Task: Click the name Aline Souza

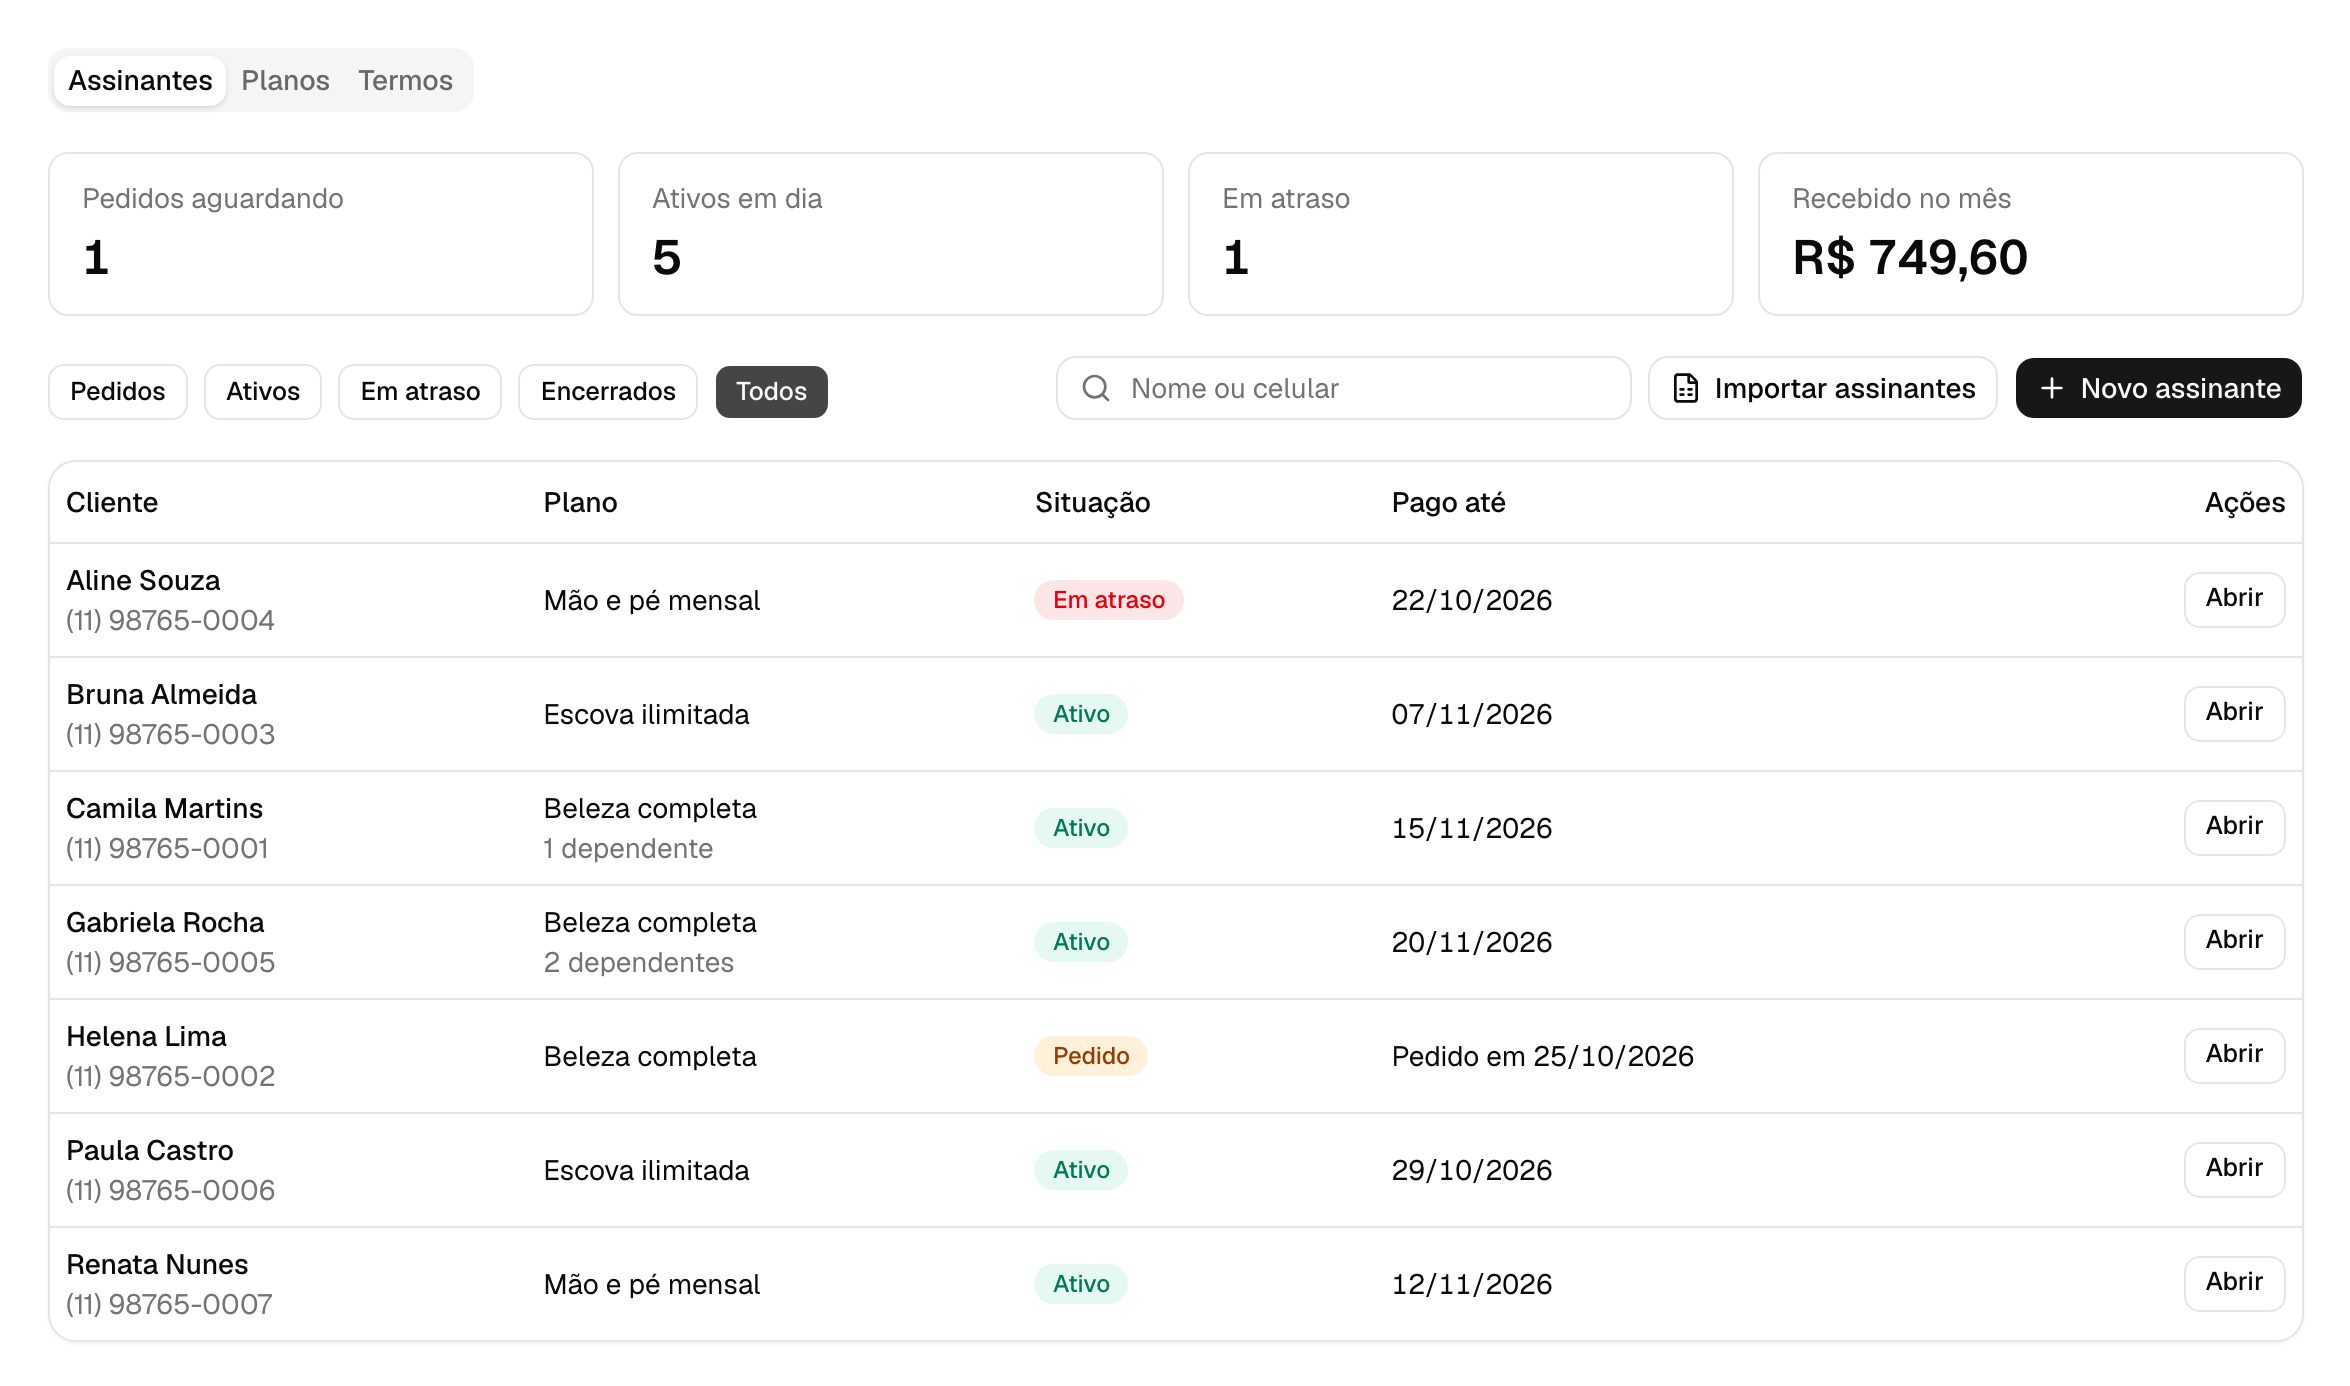Action: pyautogui.click(x=143, y=580)
